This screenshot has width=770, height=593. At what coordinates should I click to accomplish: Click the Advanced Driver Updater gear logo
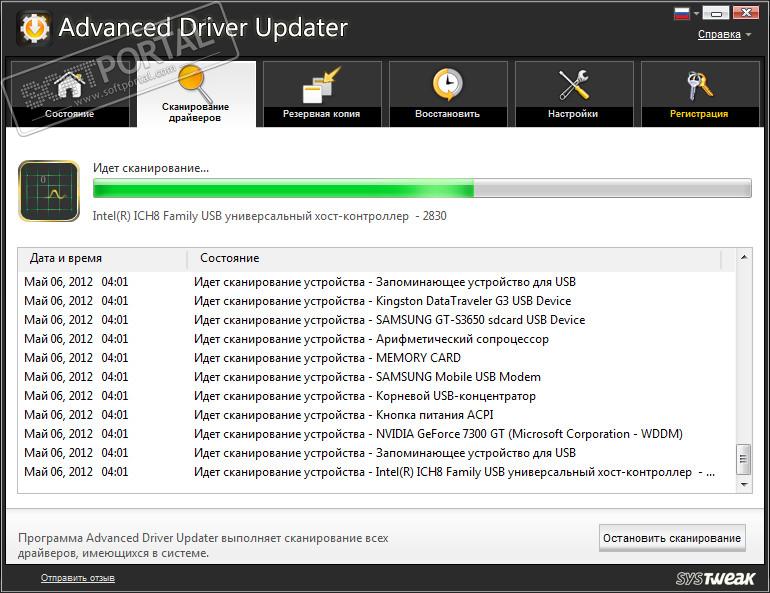coord(34,28)
